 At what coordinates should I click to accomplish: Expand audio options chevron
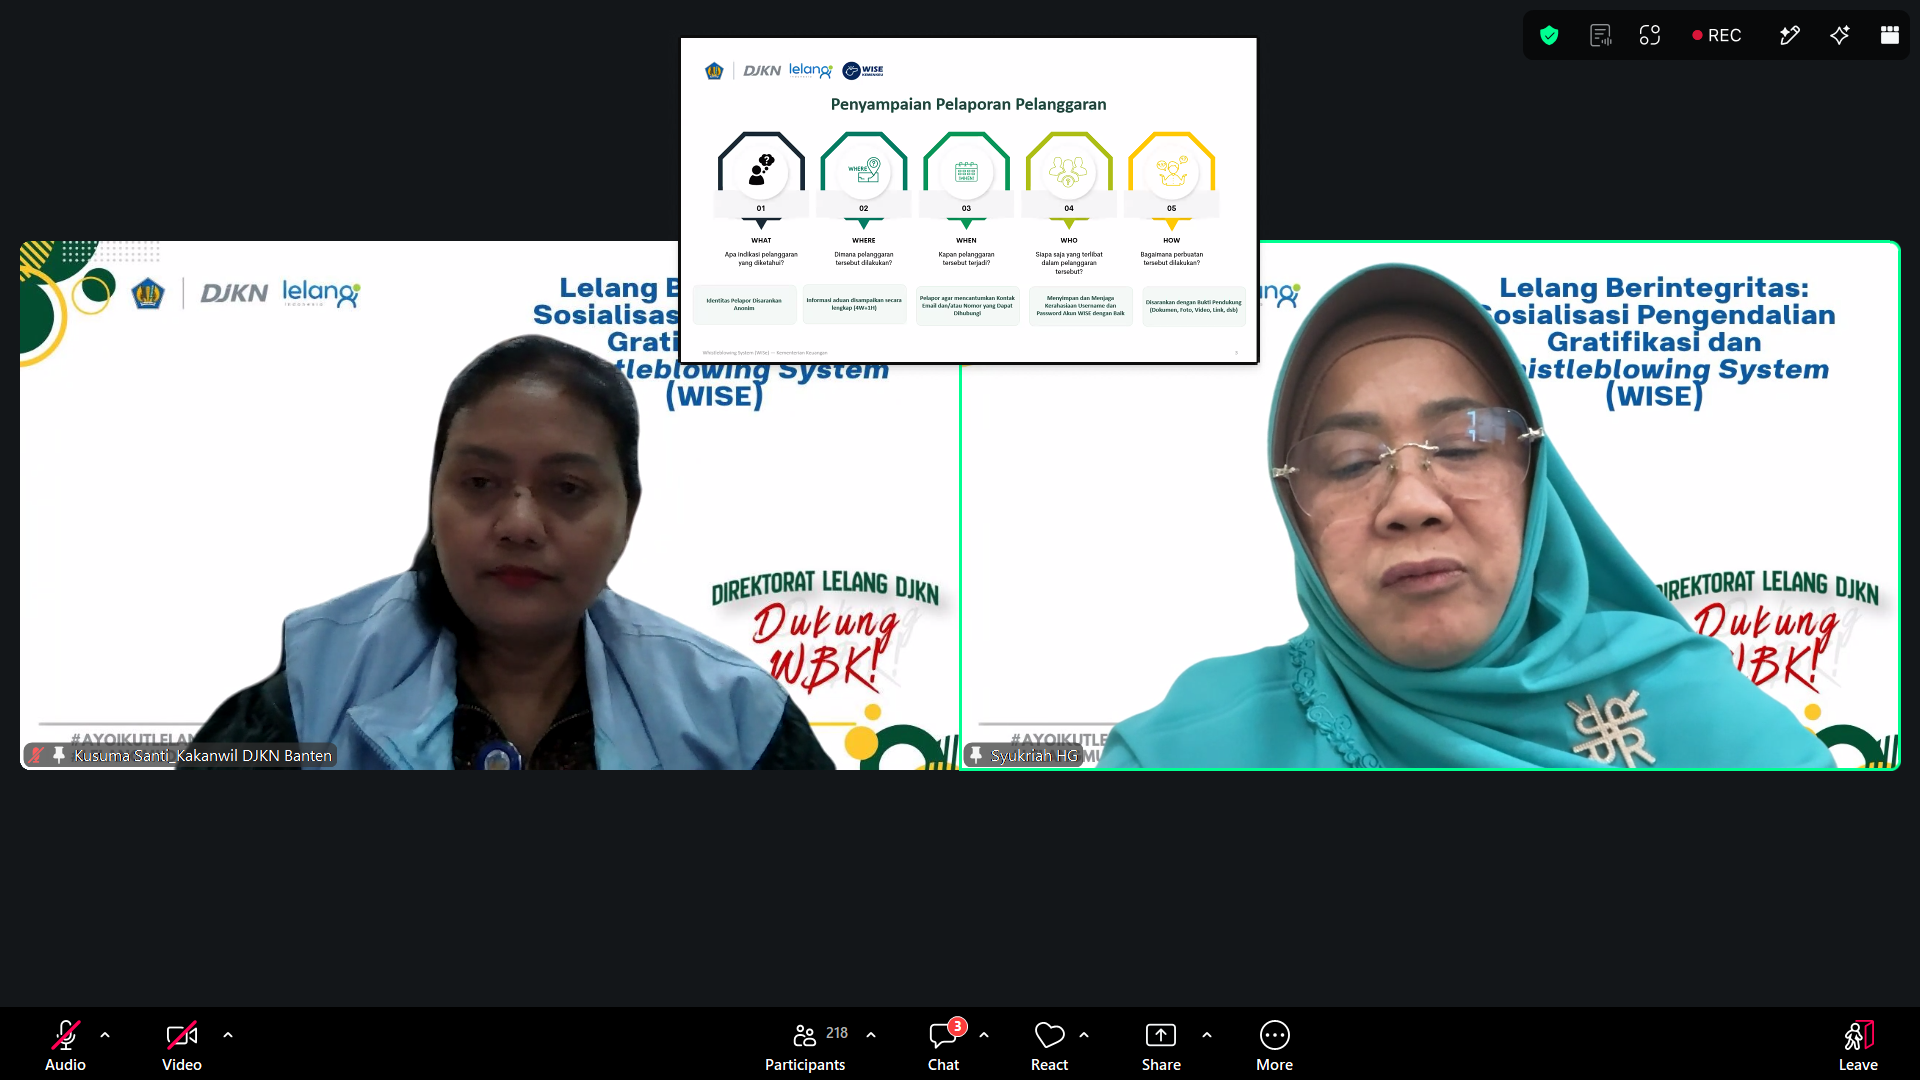pos(105,1035)
